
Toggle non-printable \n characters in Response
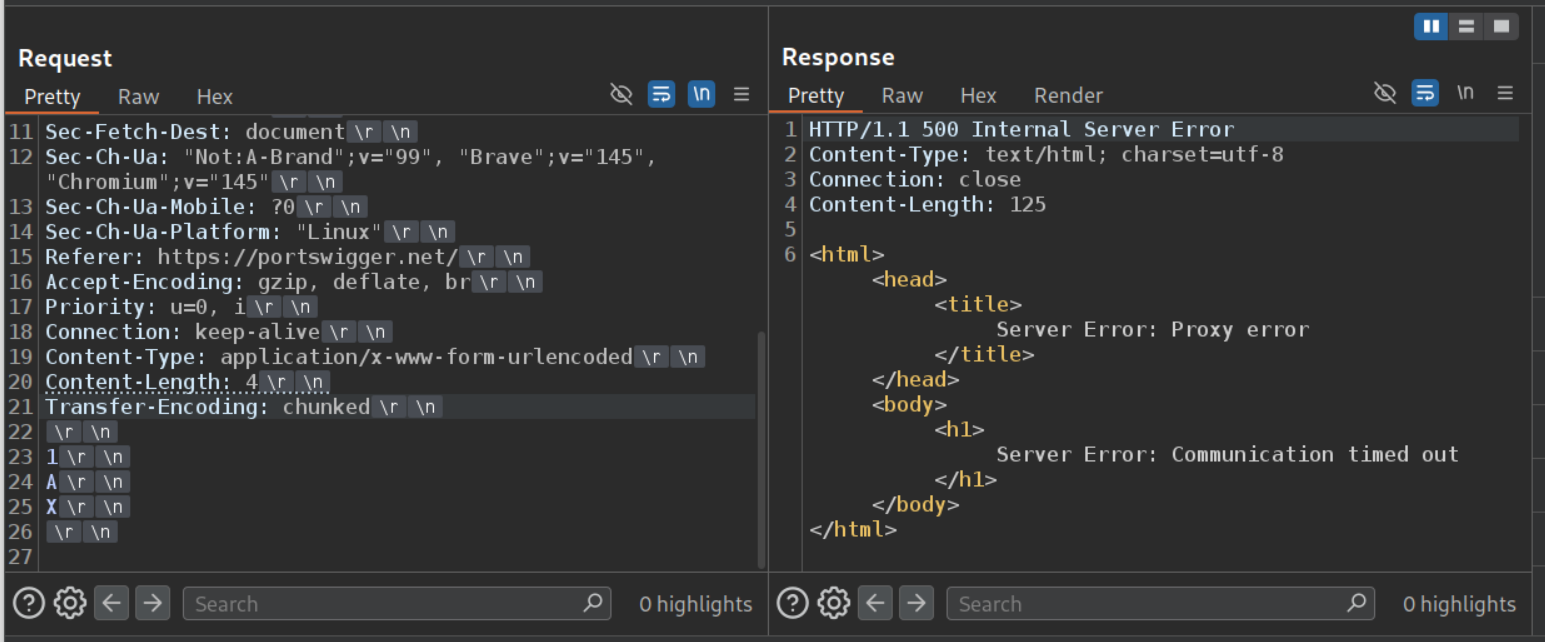(x=1465, y=93)
